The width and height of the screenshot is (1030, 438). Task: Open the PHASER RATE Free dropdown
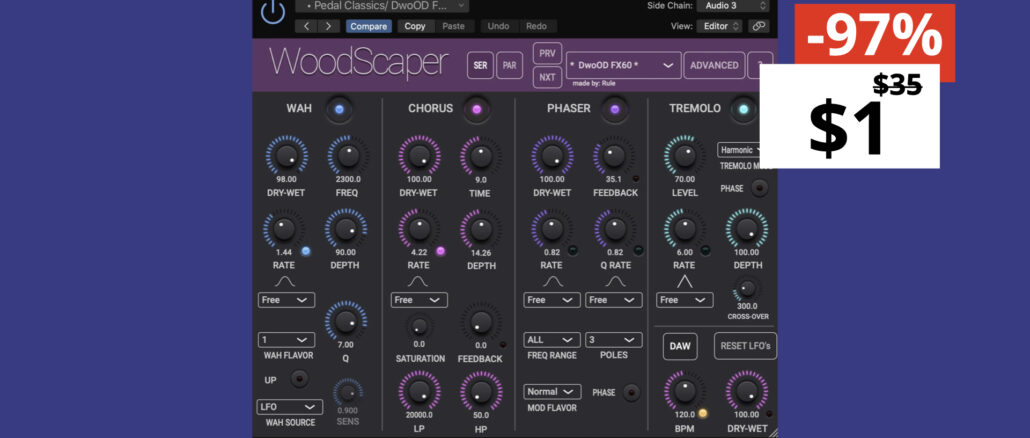[552, 300]
